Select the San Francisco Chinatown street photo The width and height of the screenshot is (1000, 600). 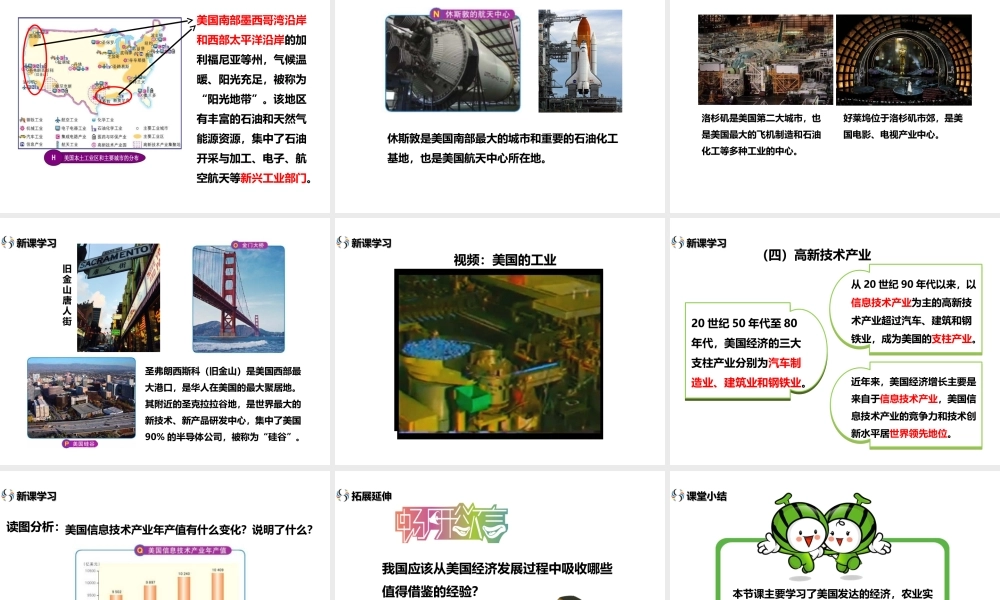coord(118,298)
